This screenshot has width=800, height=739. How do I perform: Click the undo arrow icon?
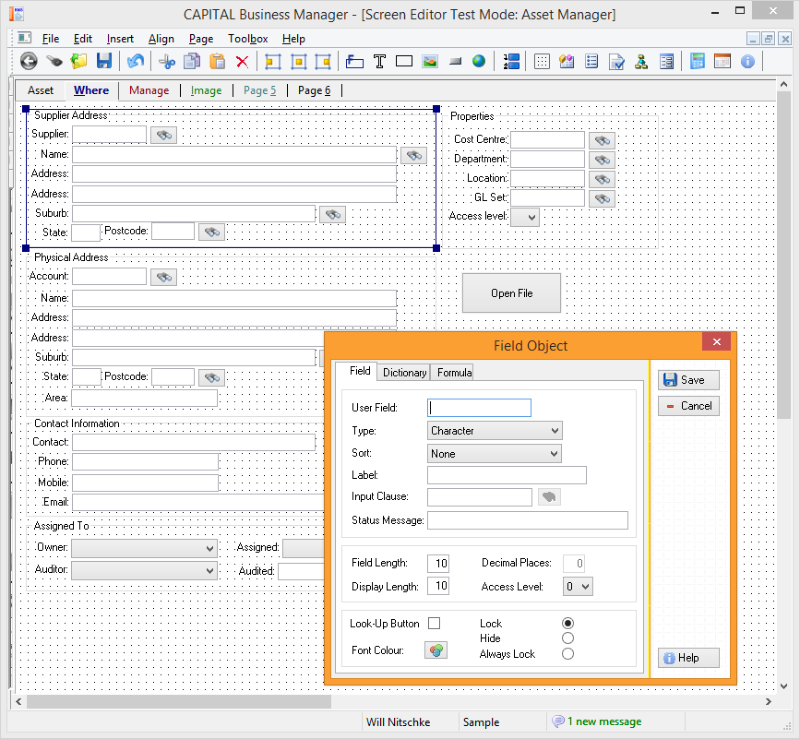pos(136,61)
